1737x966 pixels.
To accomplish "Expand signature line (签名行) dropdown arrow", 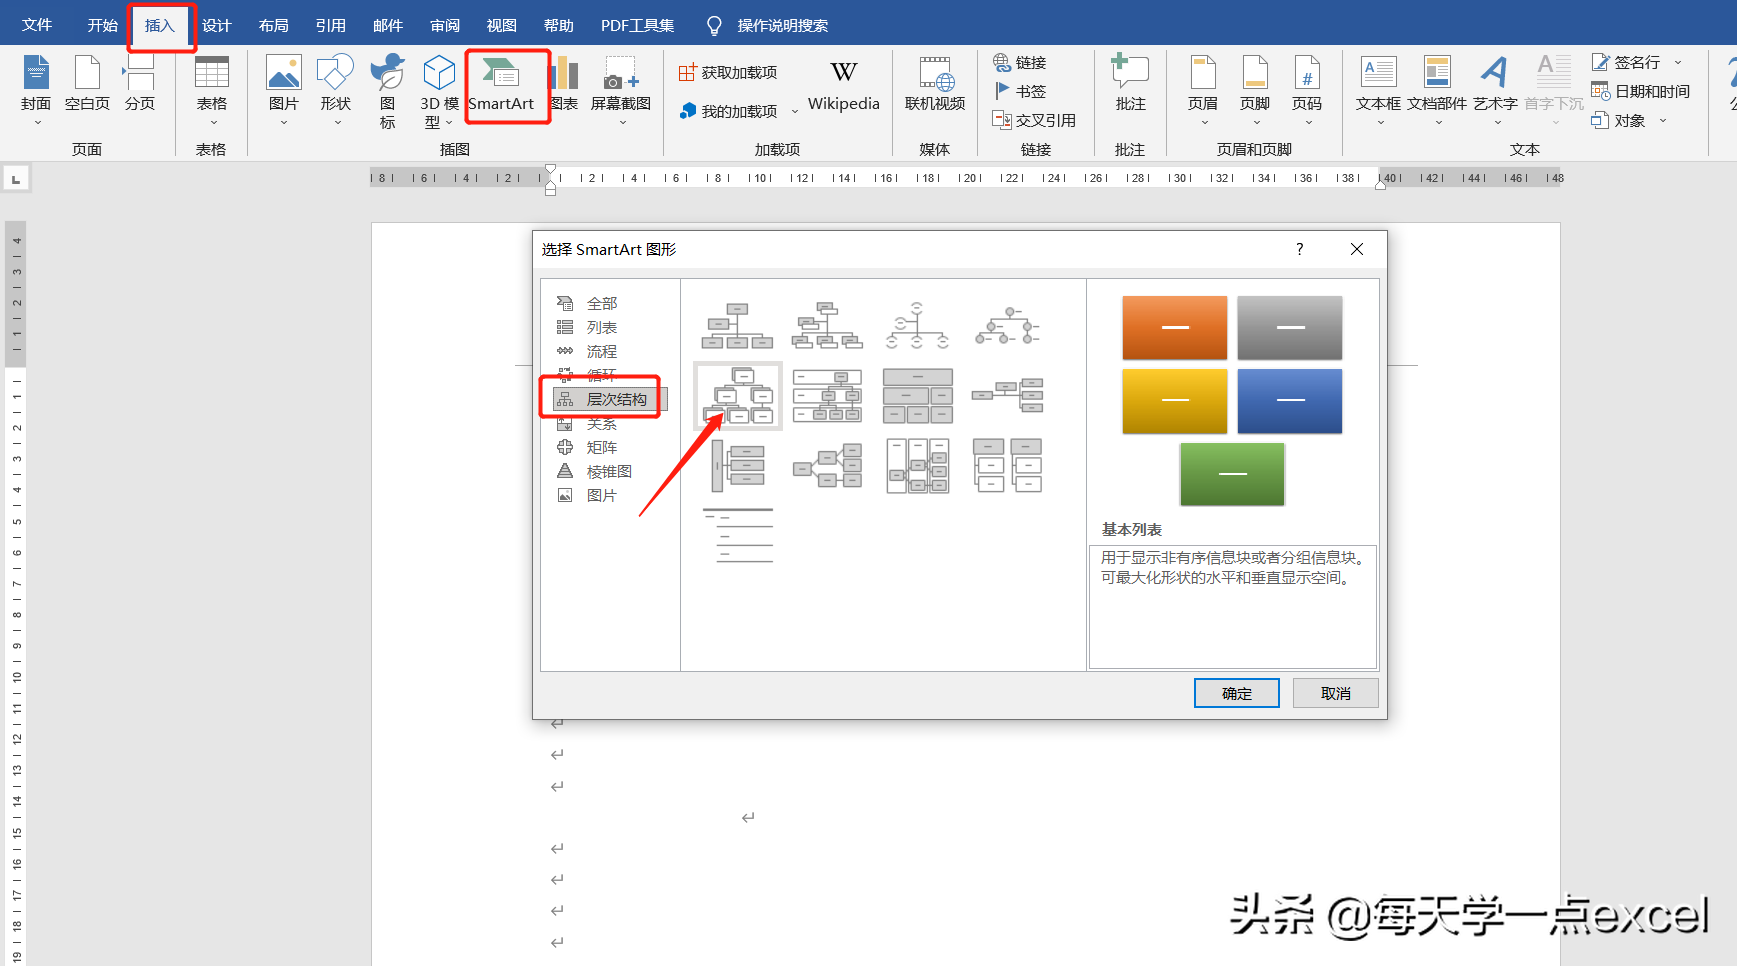I will pos(1678,62).
